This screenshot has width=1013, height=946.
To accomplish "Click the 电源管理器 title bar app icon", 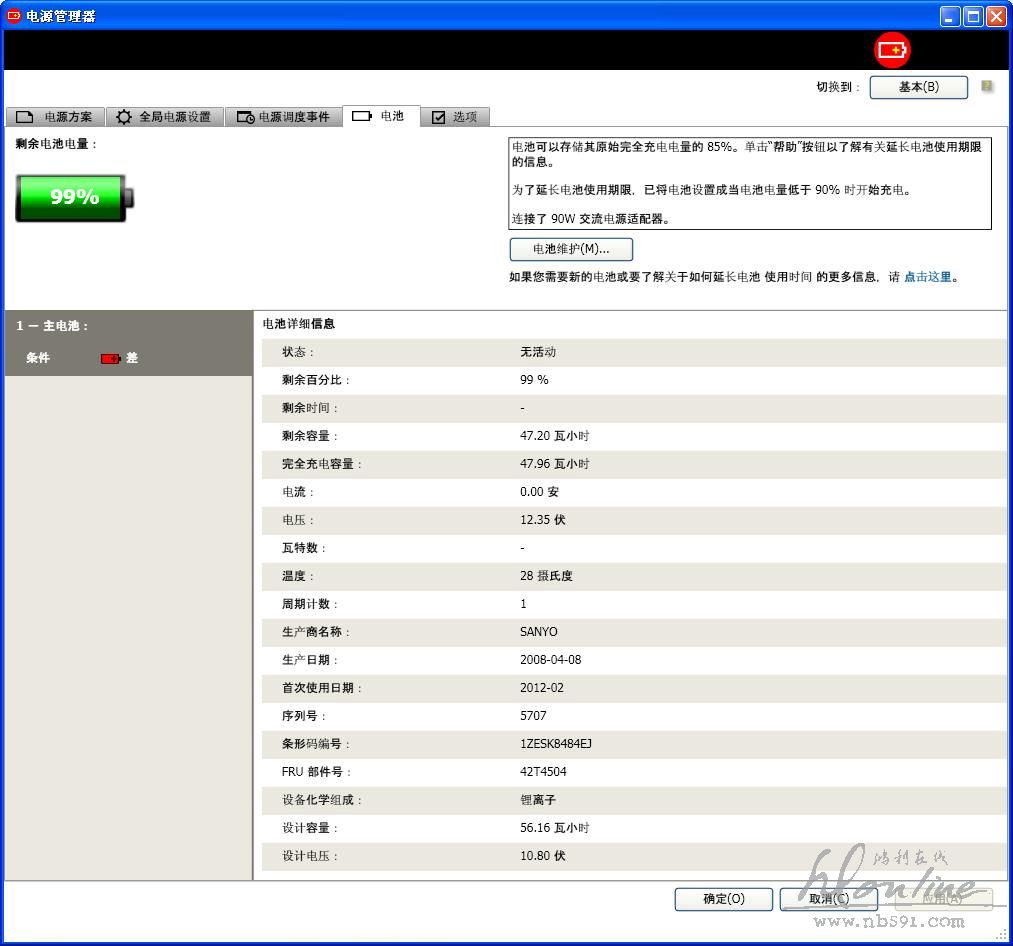I will [x=14, y=16].
